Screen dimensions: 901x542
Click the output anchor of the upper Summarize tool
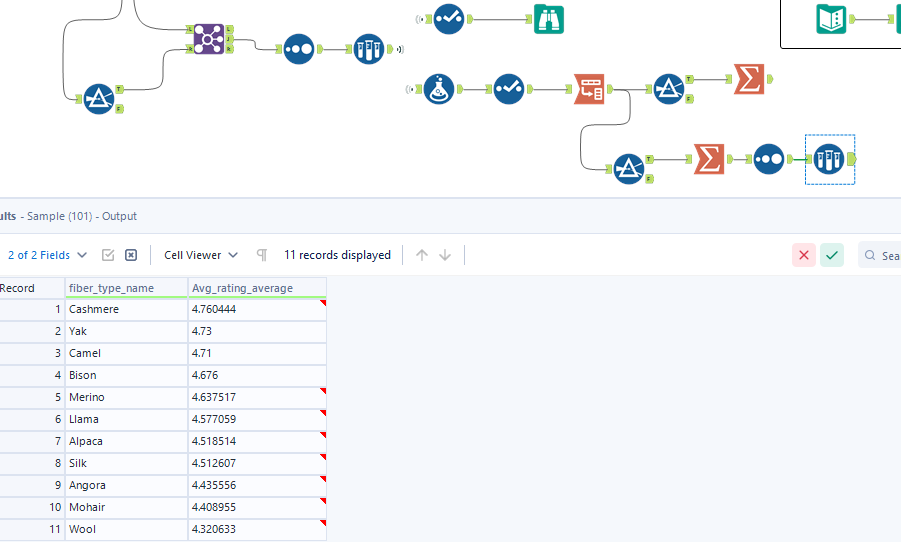[x=769, y=79]
